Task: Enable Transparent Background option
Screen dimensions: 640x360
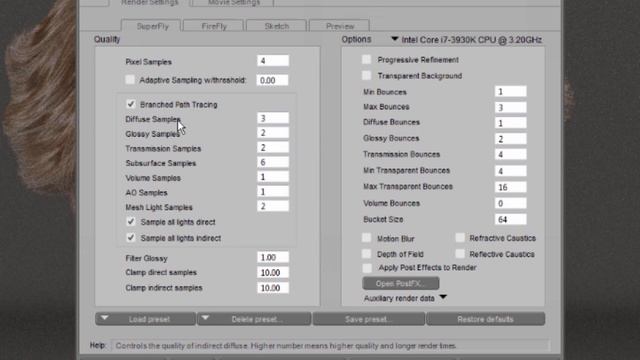Action: coord(367,76)
